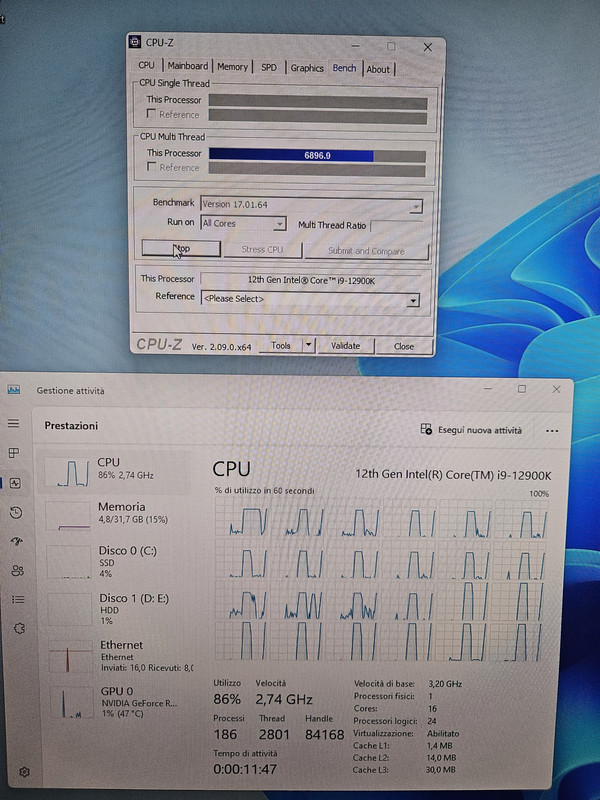Click the CPU-Z Close button

[404, 346]
